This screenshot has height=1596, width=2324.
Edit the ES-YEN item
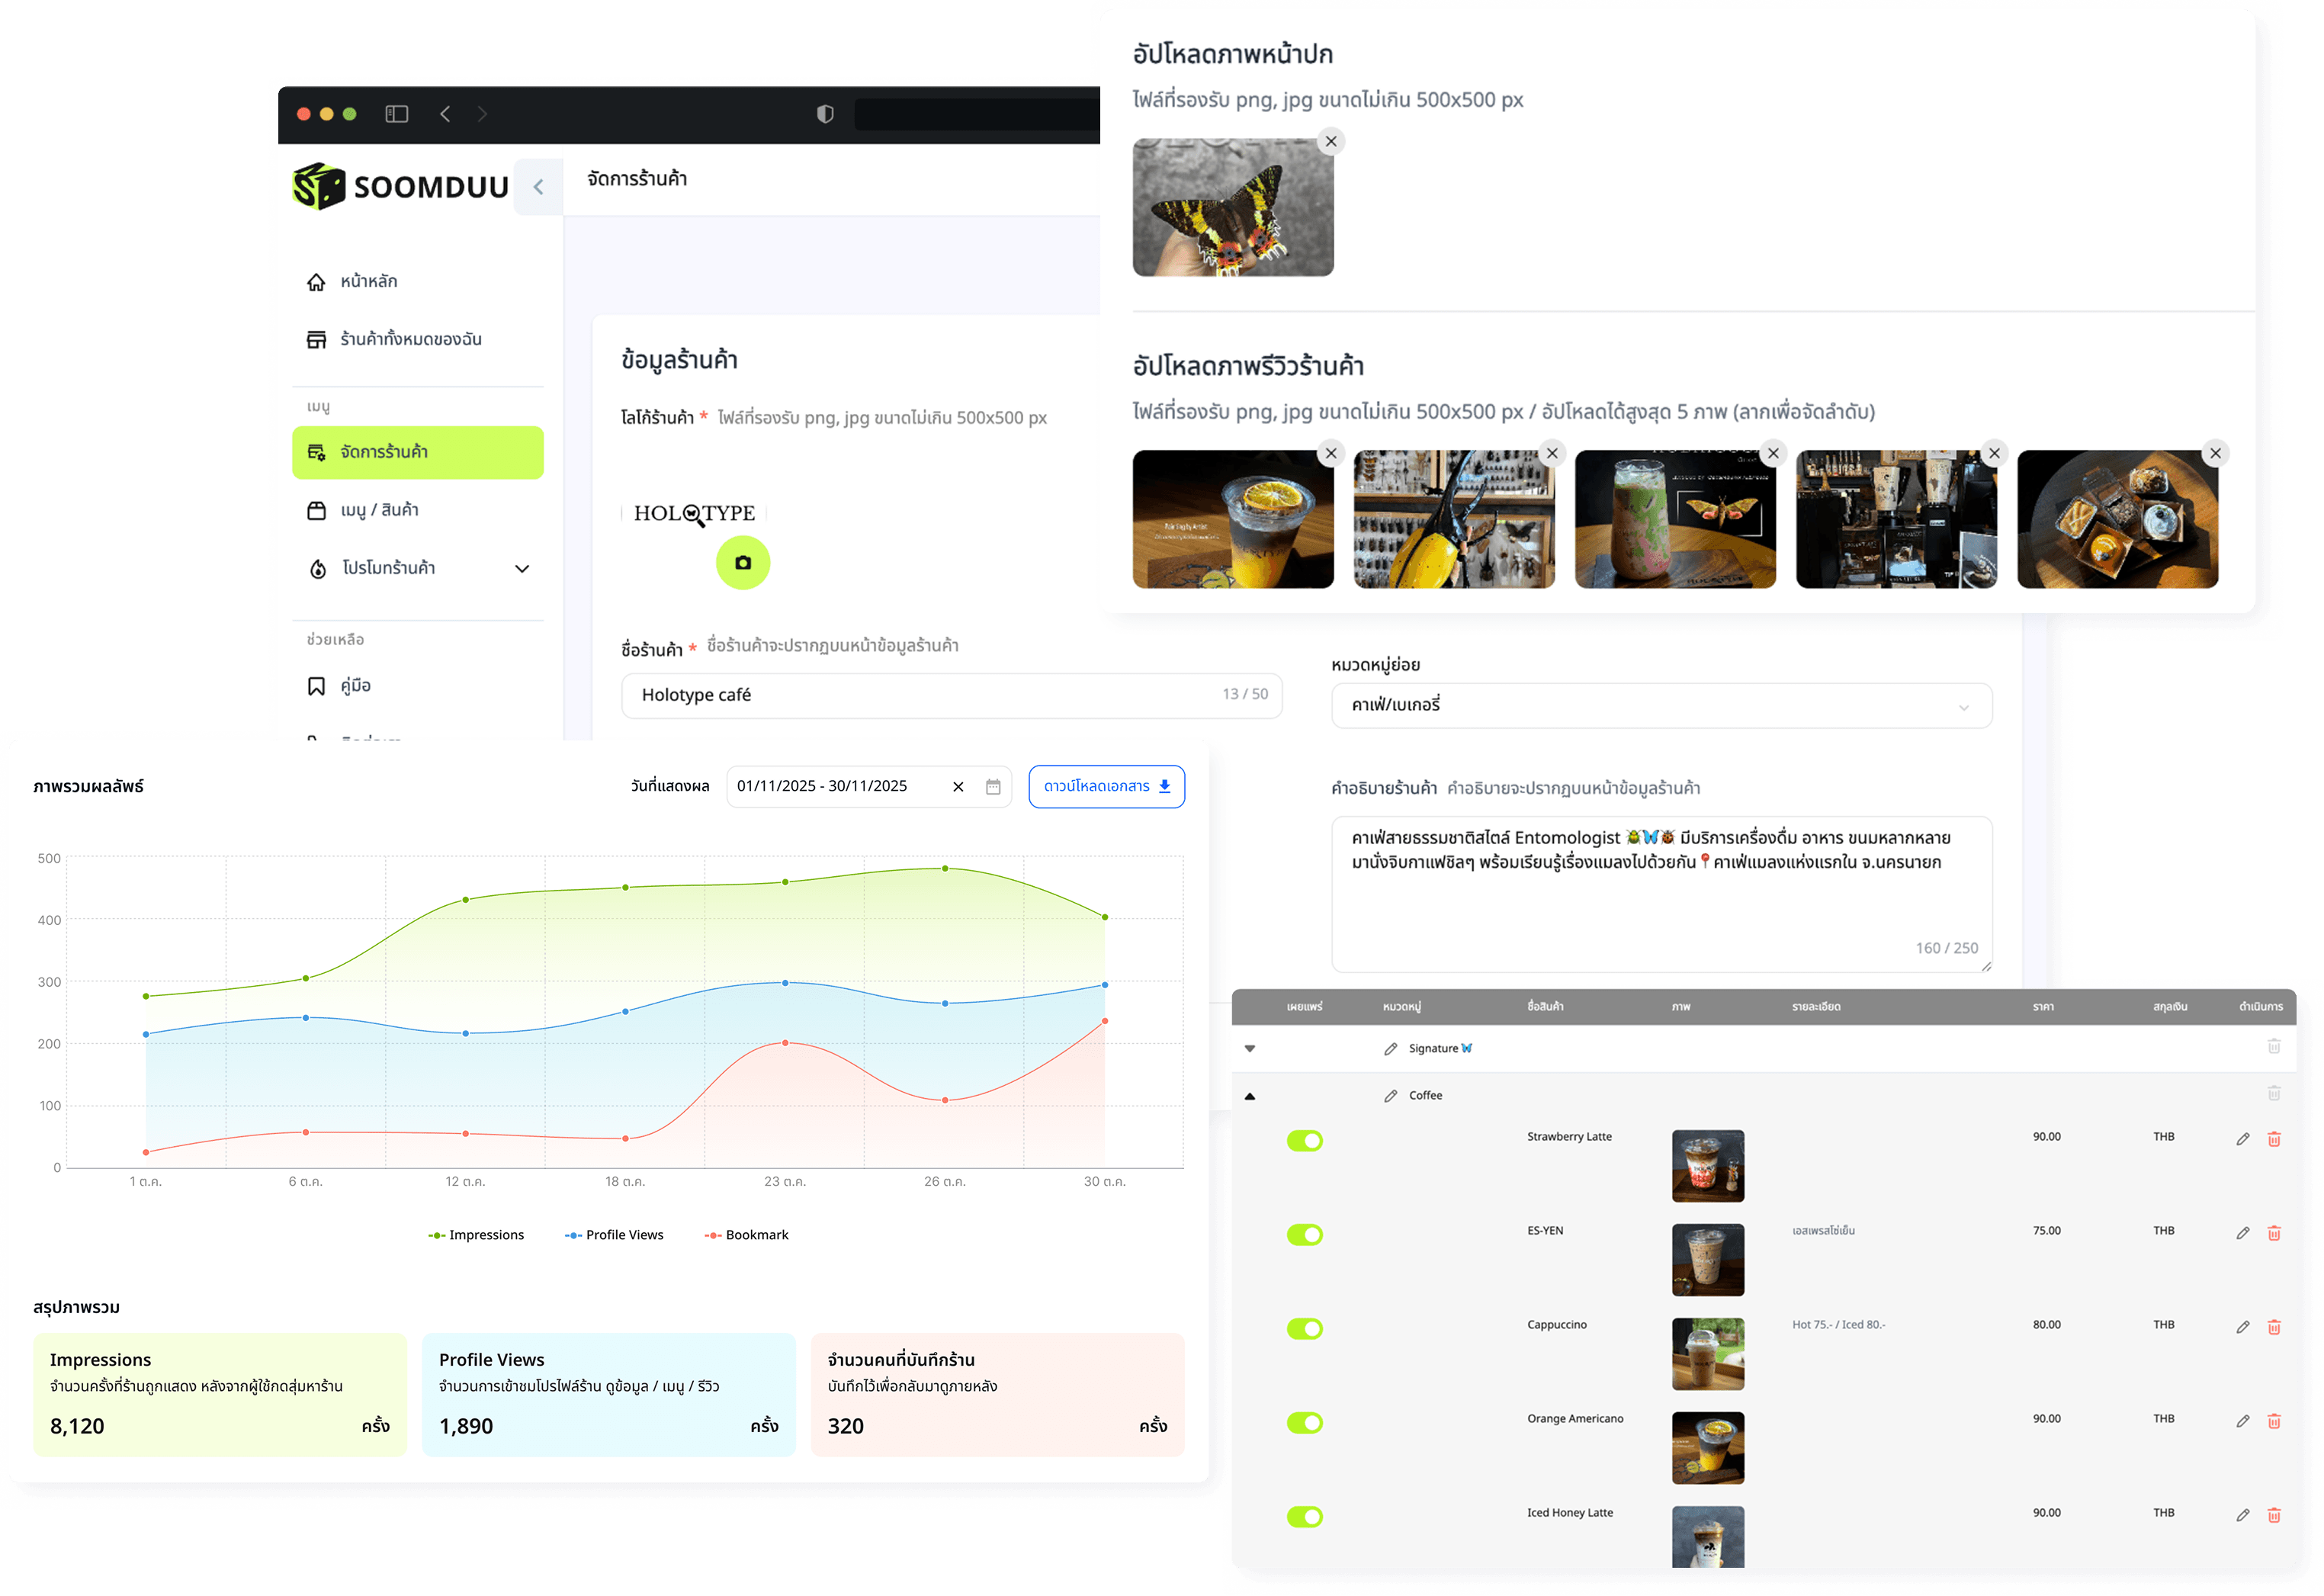click(2242, 1233)
